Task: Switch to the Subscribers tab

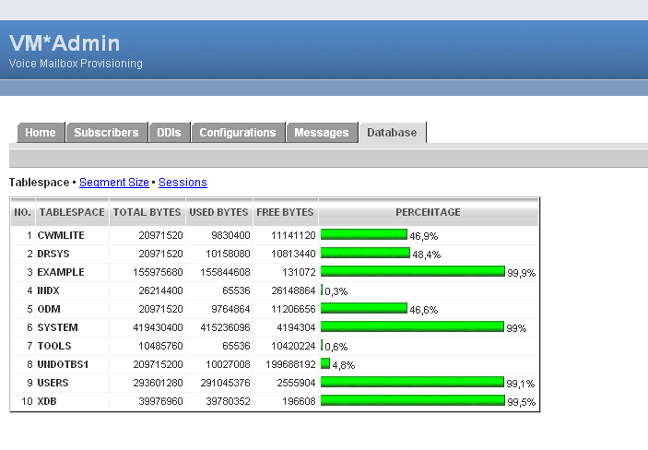Action: pyautogui.click(x=106, y=132)
